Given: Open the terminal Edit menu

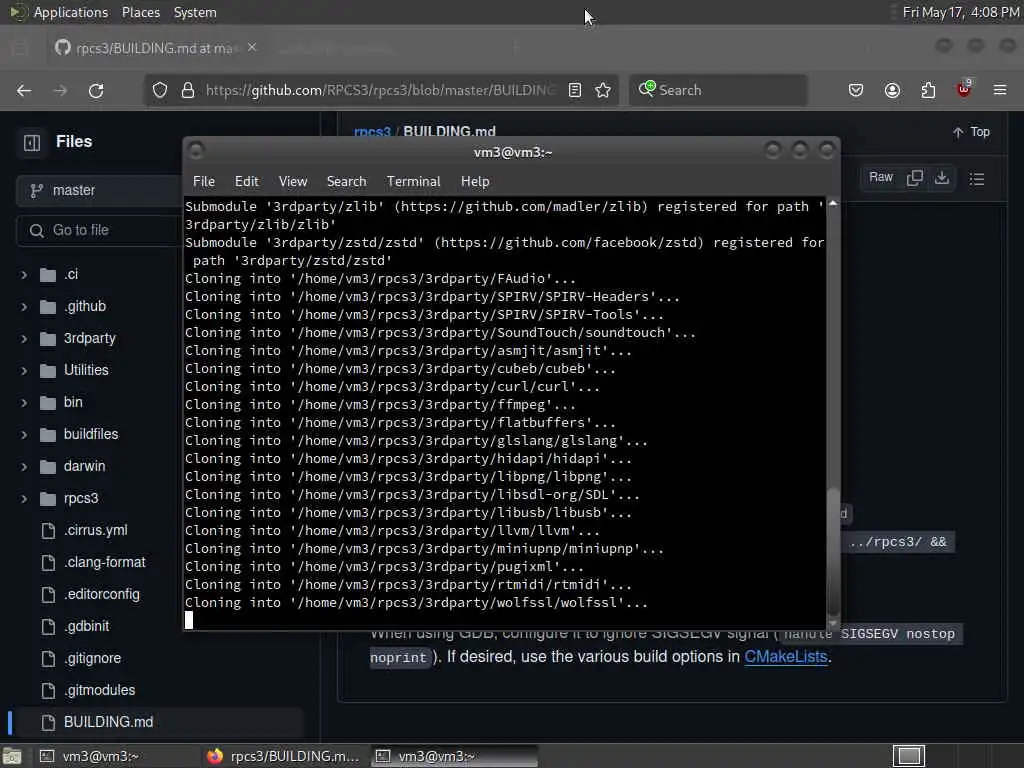Looking at the screenshot, I should (x=247, y=182).
